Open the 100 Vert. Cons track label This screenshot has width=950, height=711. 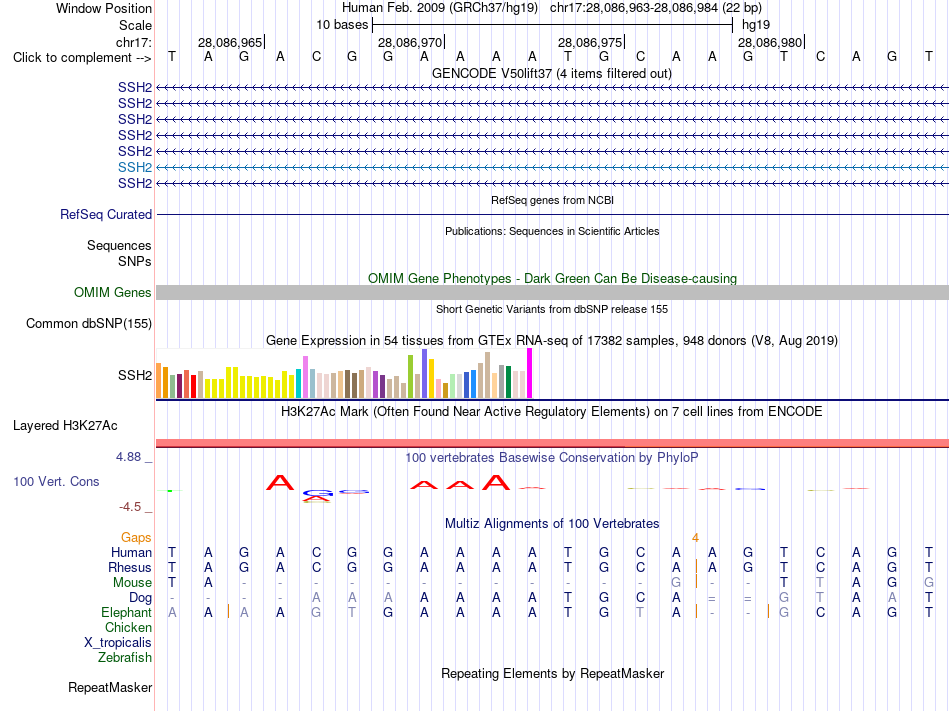coord(56,481)
